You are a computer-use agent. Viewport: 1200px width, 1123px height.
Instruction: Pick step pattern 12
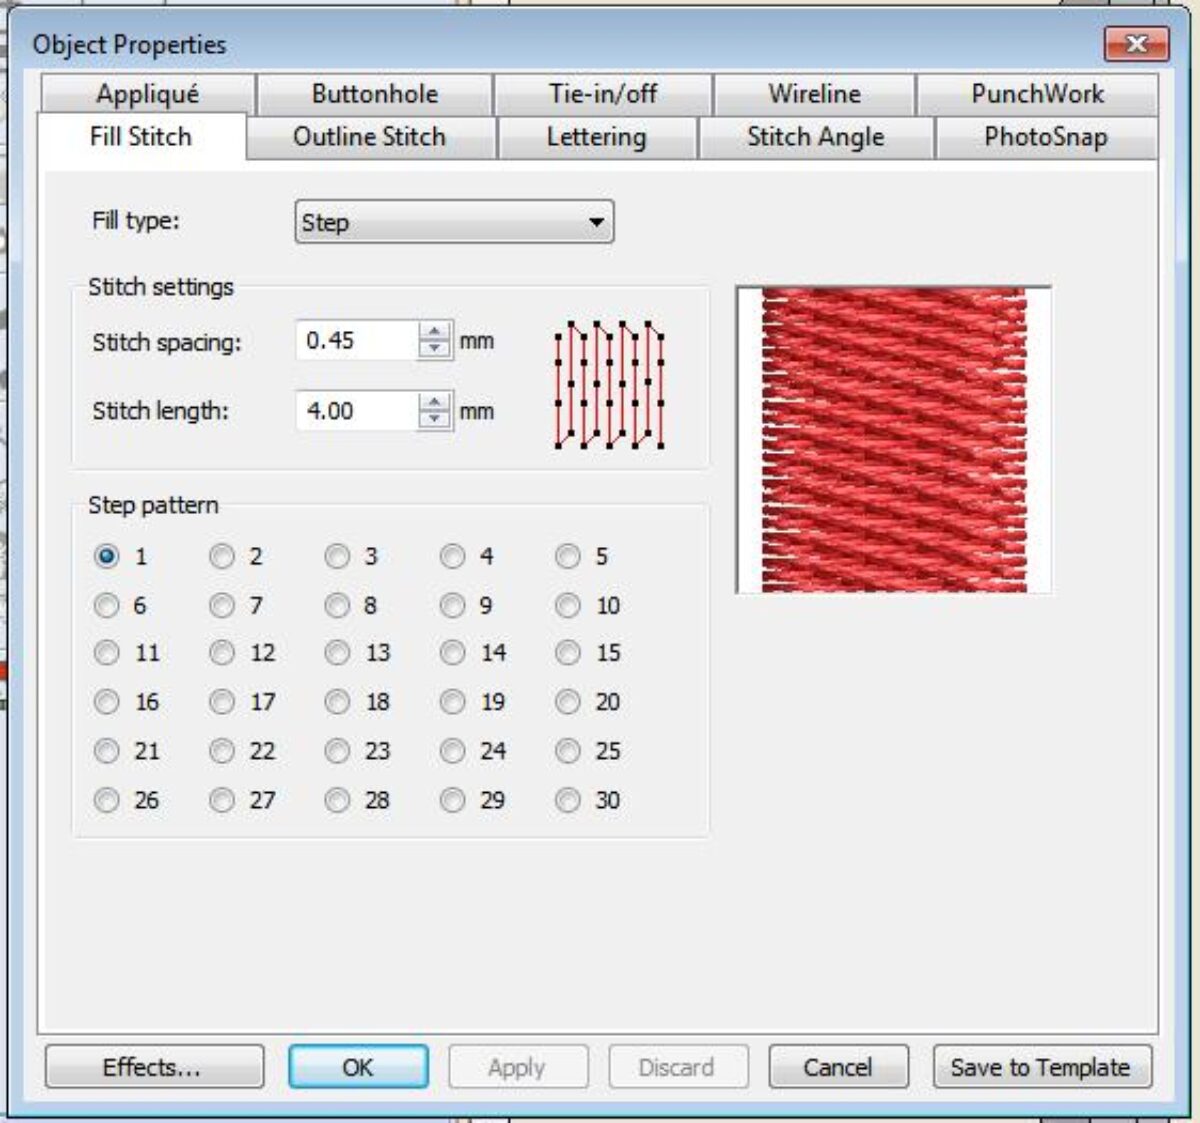(222, 653)
